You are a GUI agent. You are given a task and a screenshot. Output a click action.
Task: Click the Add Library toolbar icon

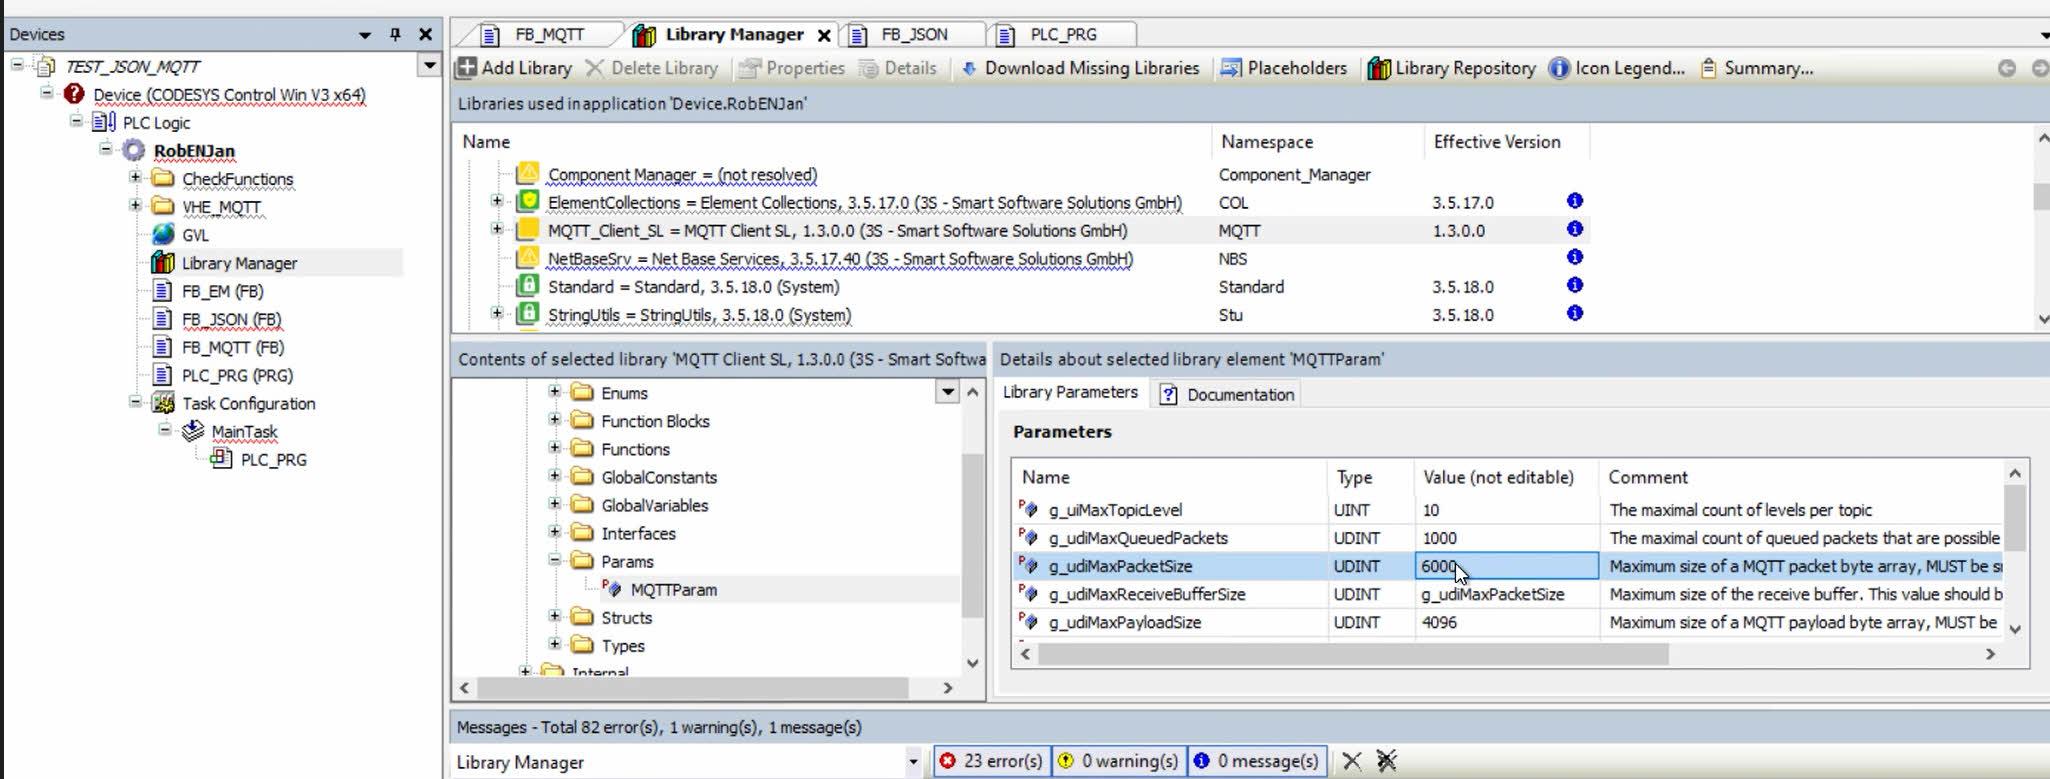point(466,68)
